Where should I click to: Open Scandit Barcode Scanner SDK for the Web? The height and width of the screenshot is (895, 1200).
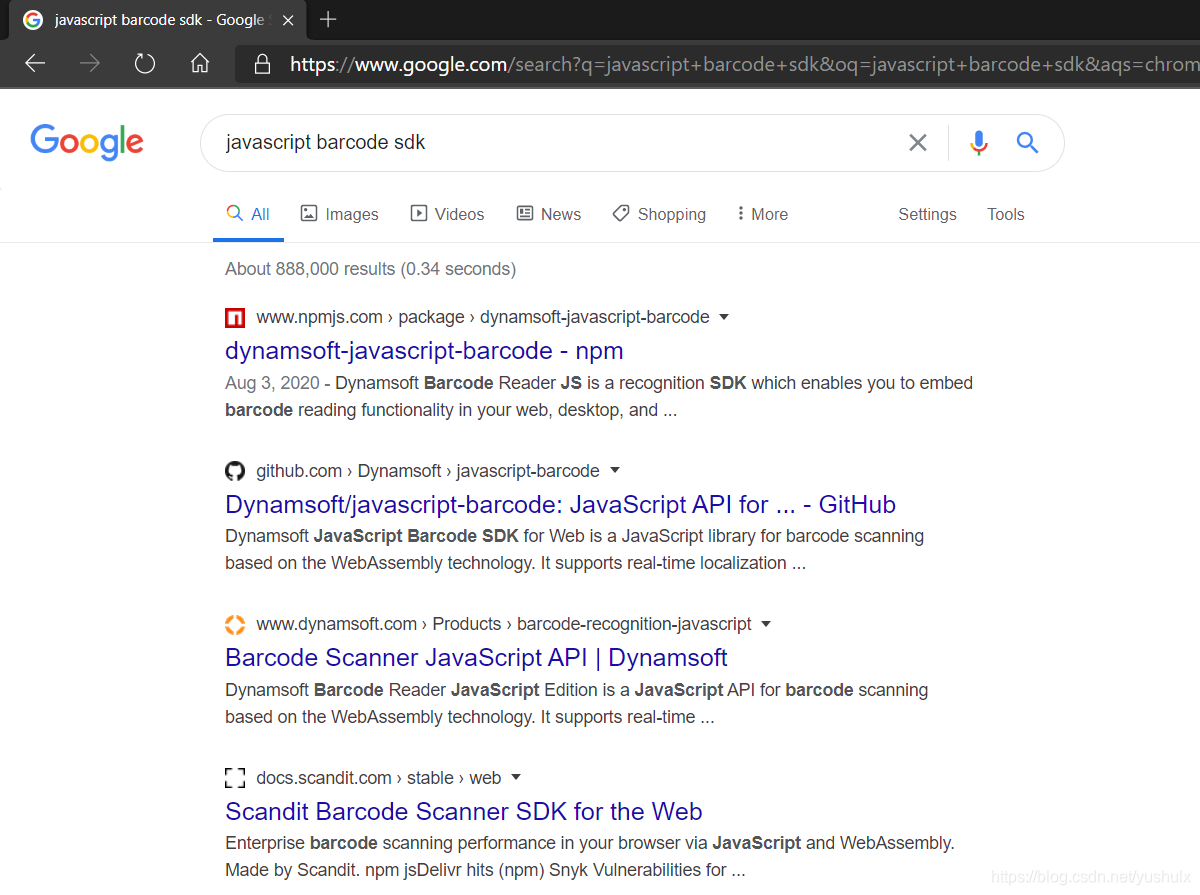click(464, 811)
